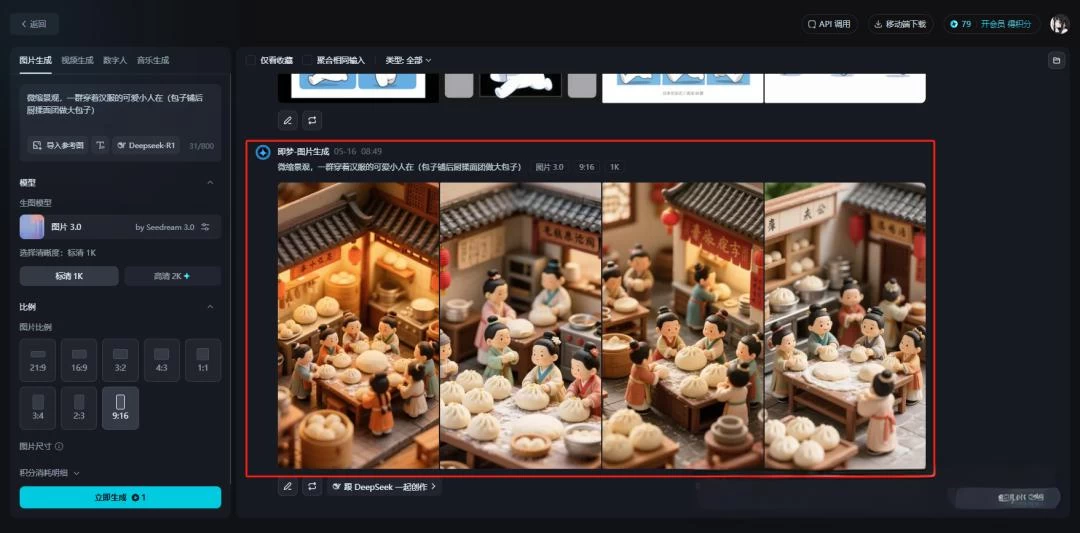Image resolution: width=1080 pixels, height=533 pixels.
Task: Enable the 聚合相同输入 checkbox
Action: click(308, 60)
